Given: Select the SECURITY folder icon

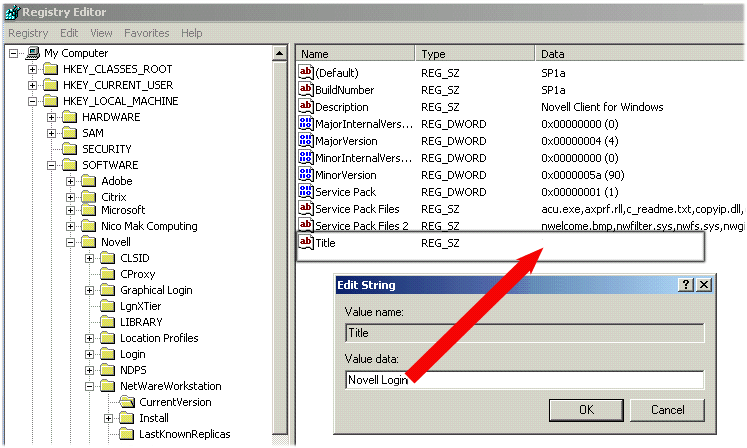Looking at the screenshot, I should click(x=70, y=149).
